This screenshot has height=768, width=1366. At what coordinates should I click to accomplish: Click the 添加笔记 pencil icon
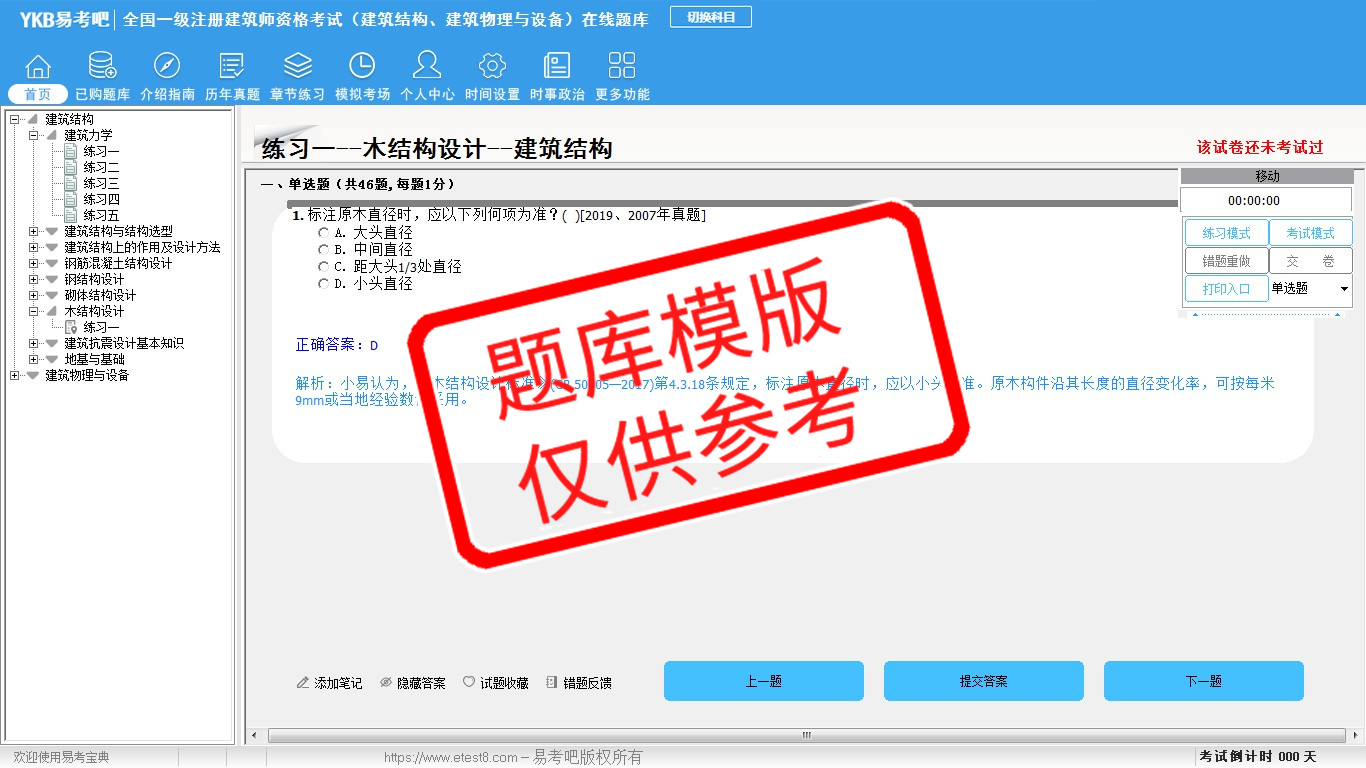tap(303, 683)
